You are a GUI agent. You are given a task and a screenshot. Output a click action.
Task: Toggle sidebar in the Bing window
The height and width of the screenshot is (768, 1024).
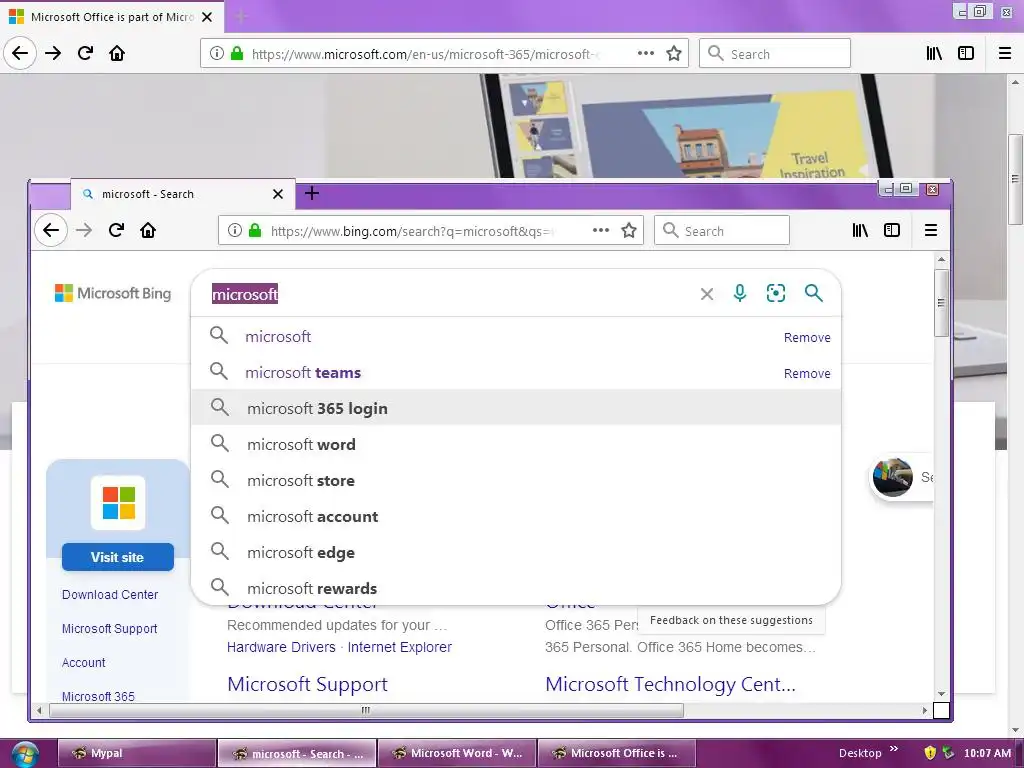point(892,230)
